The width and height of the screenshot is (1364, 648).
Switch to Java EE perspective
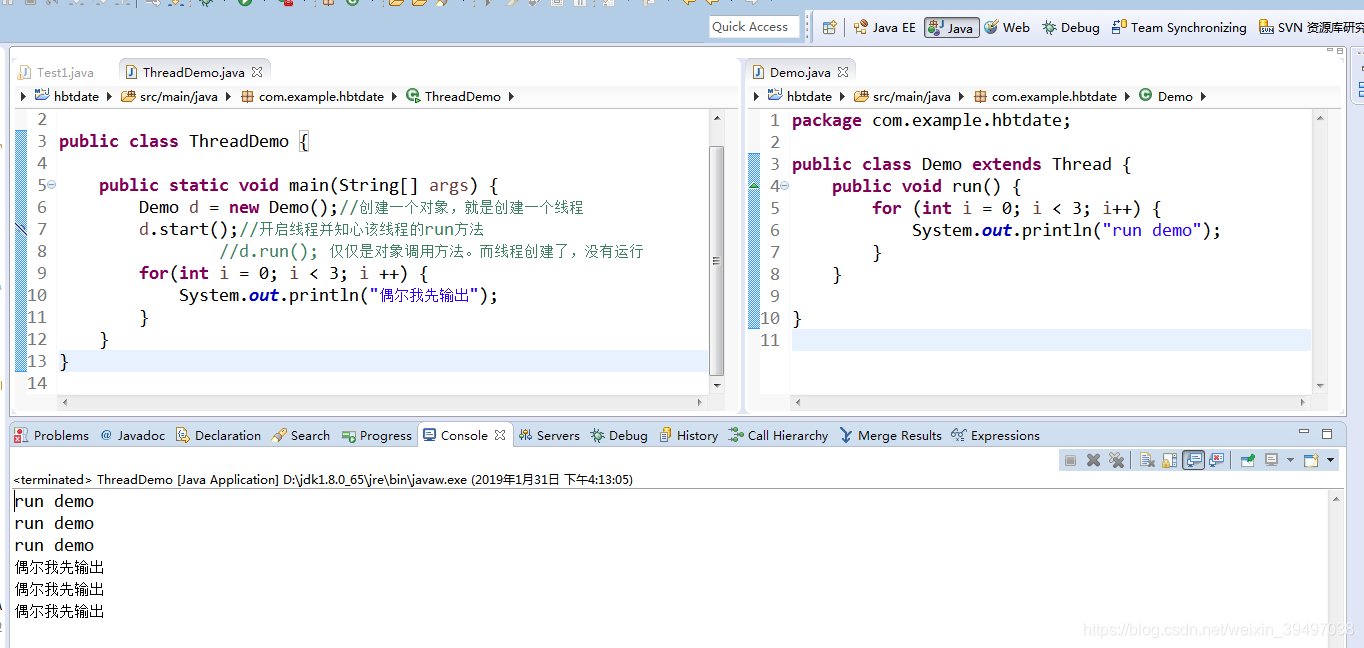pyautogui.click(x=885, y=28)
